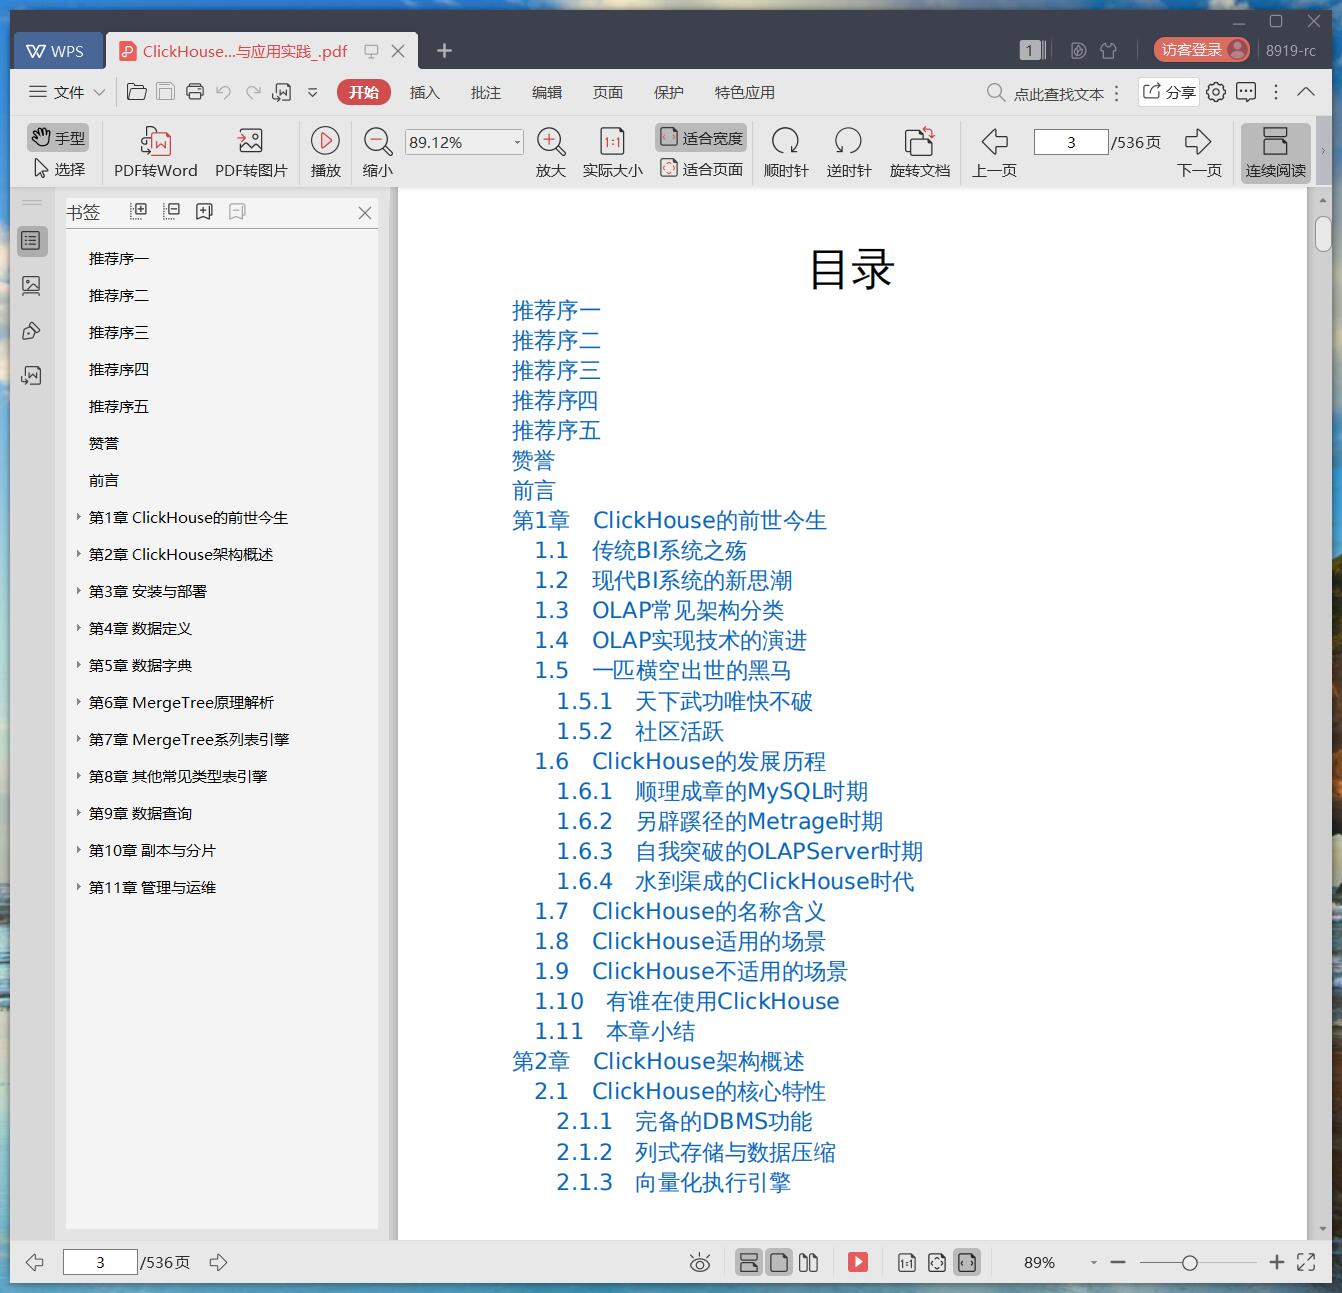Open link 1.10 有谁在使用ClickHouse
1342x1293 pixels.
coord(686,1002)
